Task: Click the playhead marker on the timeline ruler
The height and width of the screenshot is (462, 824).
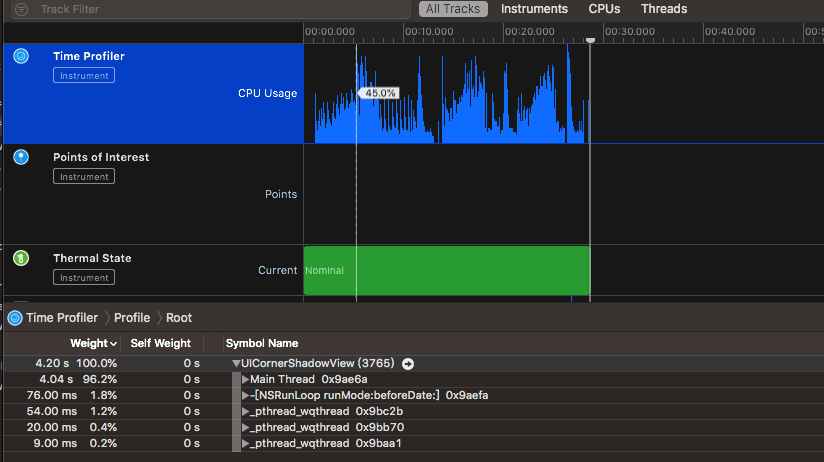Action: 590,39
